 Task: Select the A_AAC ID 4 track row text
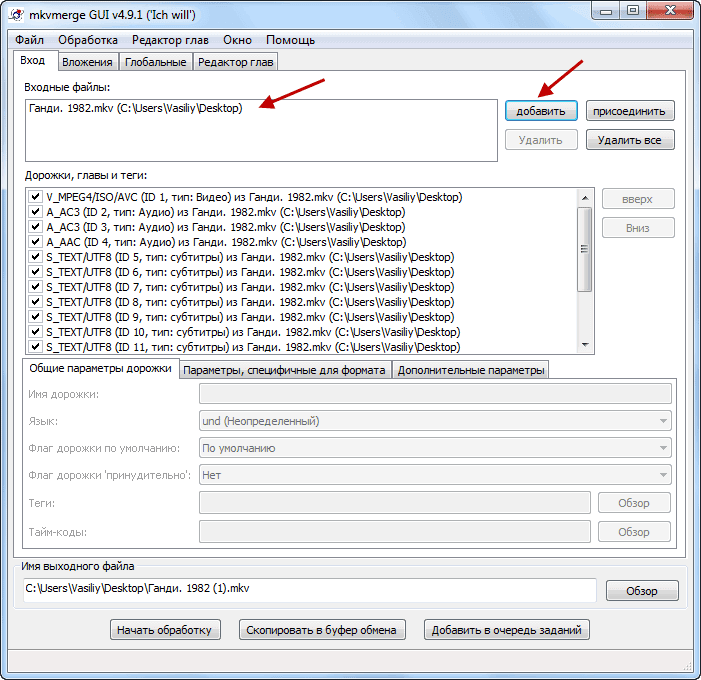pyautogui.click(x=226, y=242)
